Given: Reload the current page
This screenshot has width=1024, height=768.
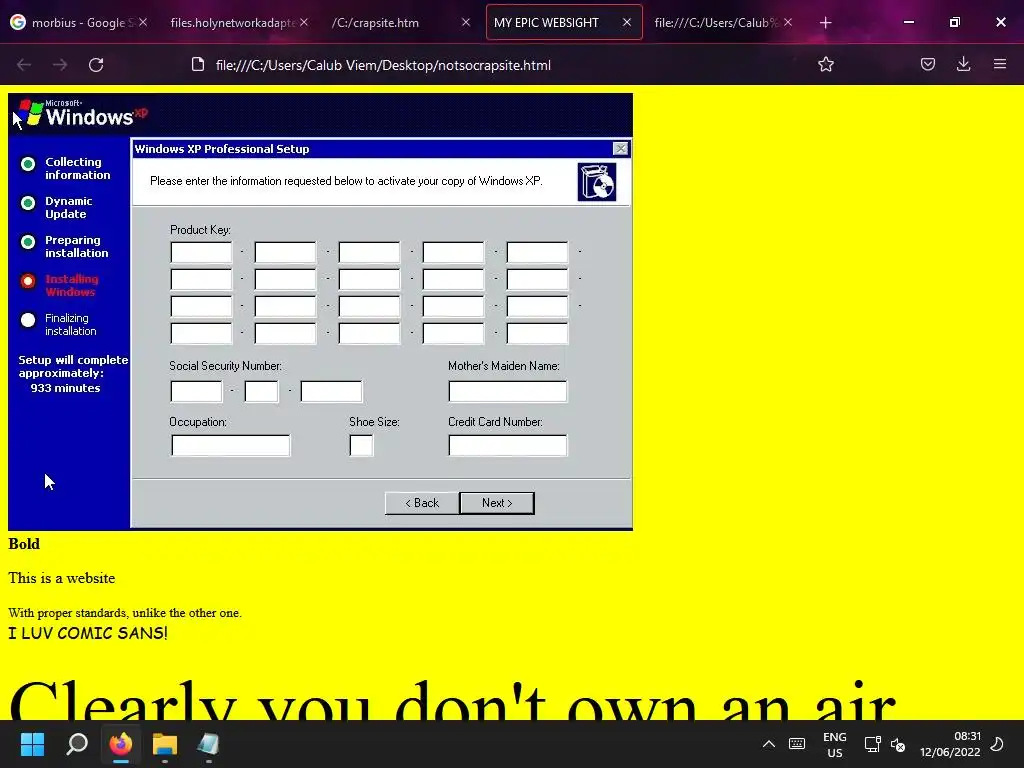Looking at the screenshot, I should click(x=96, y=65).
